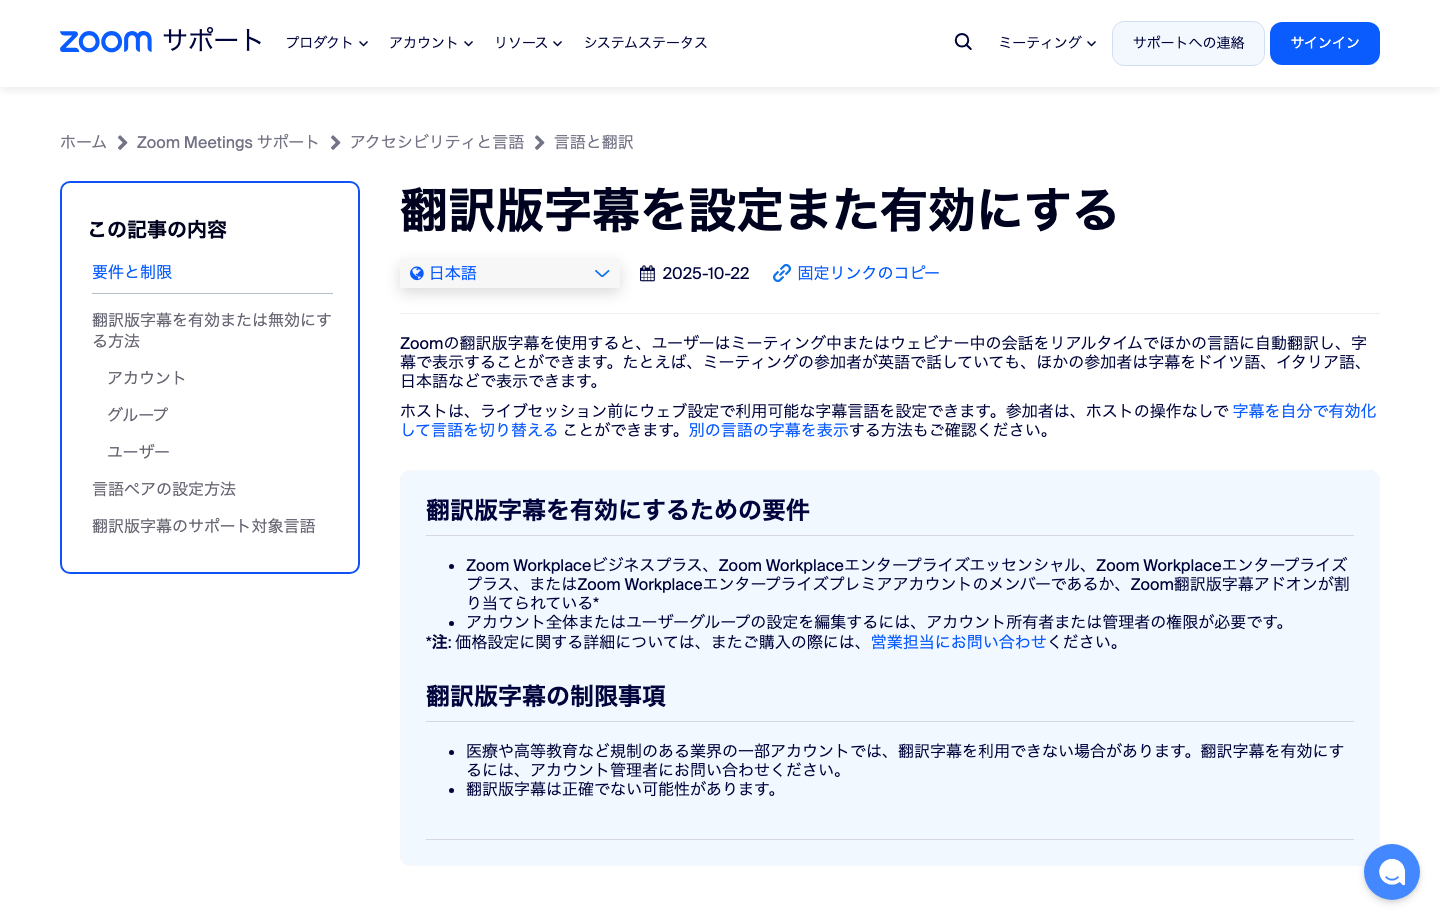Click the アクセシビリティと言語 breadcrumb
The width and height of the screenshot is (1440, 920).
[x=437, y=142]
